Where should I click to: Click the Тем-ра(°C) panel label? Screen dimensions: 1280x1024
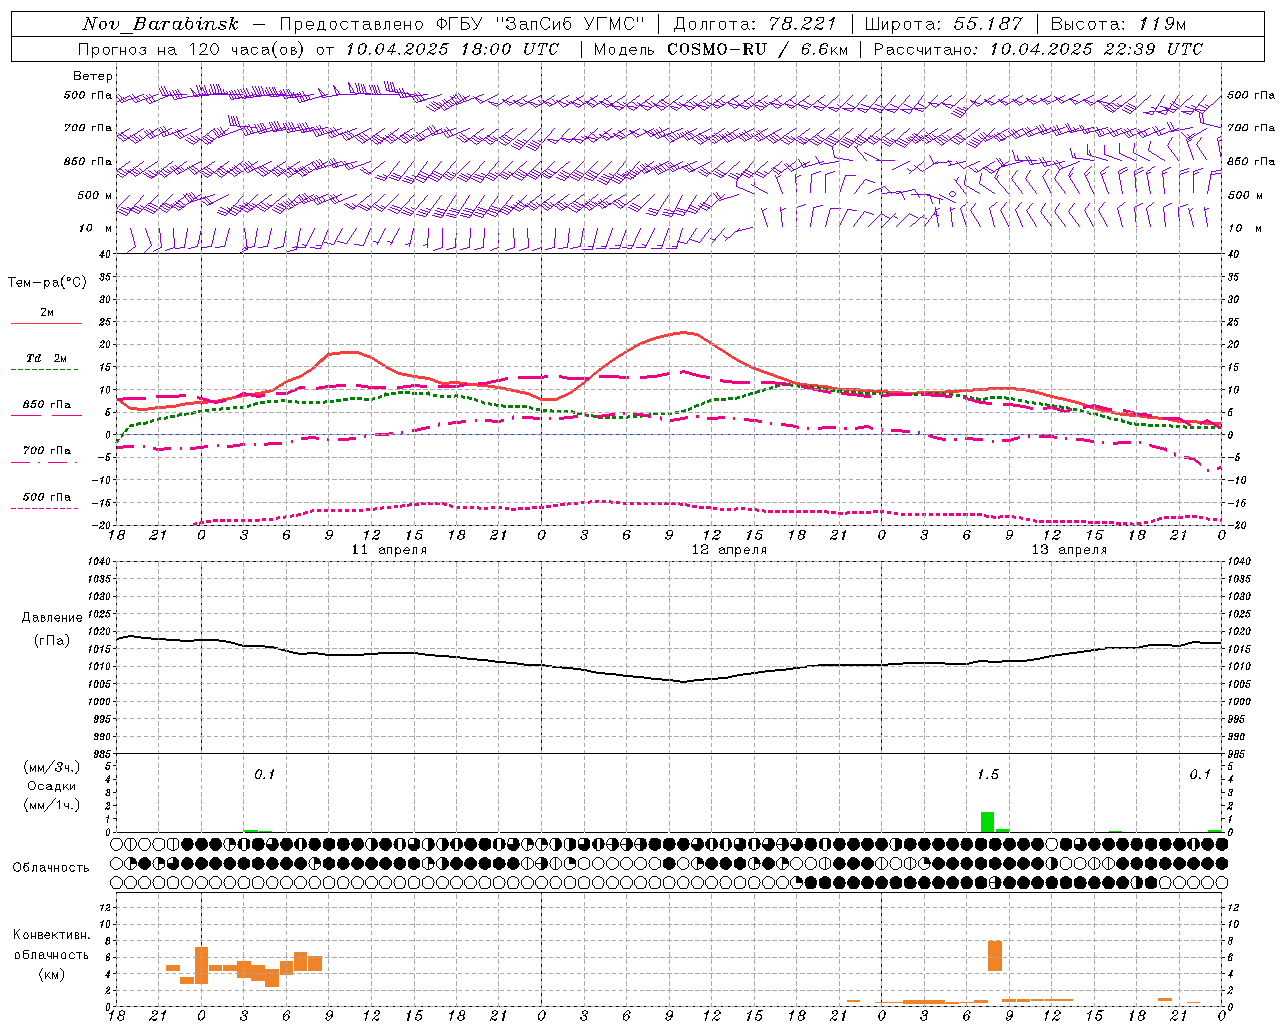pyautogui.click(x=47, y=283)
